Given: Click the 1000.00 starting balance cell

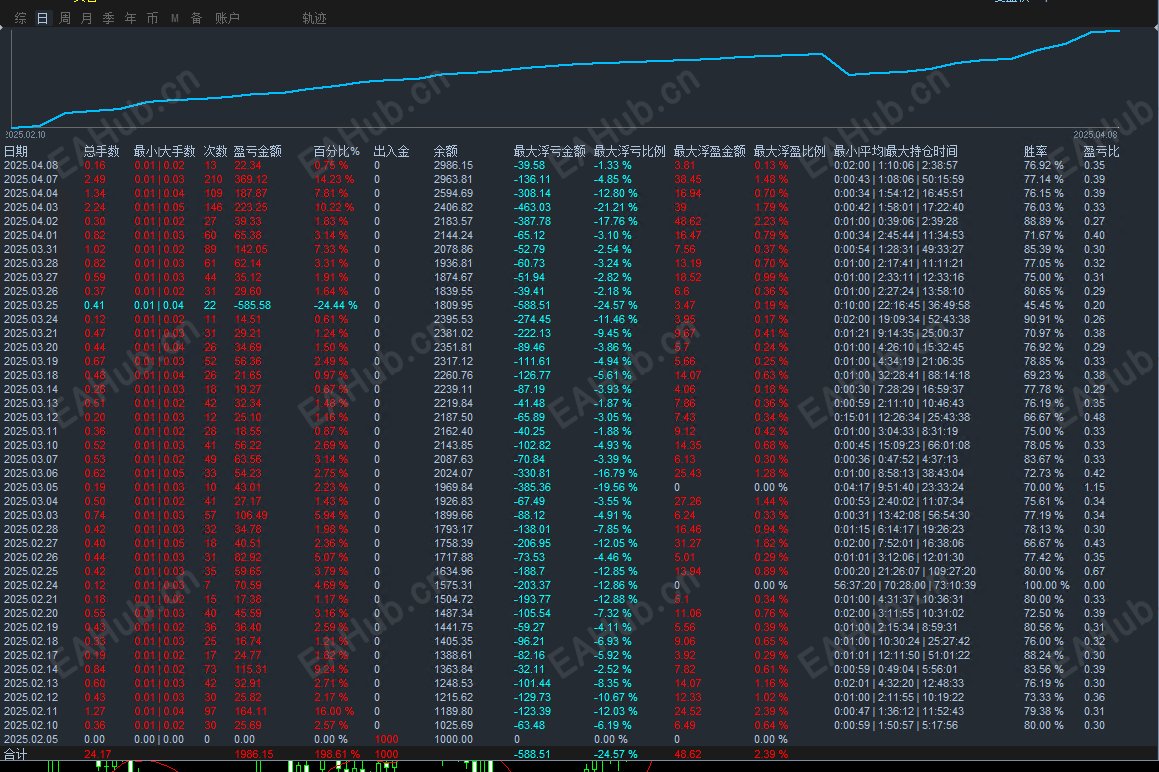Looking at the screenshot, I should [x=453, y=739].
